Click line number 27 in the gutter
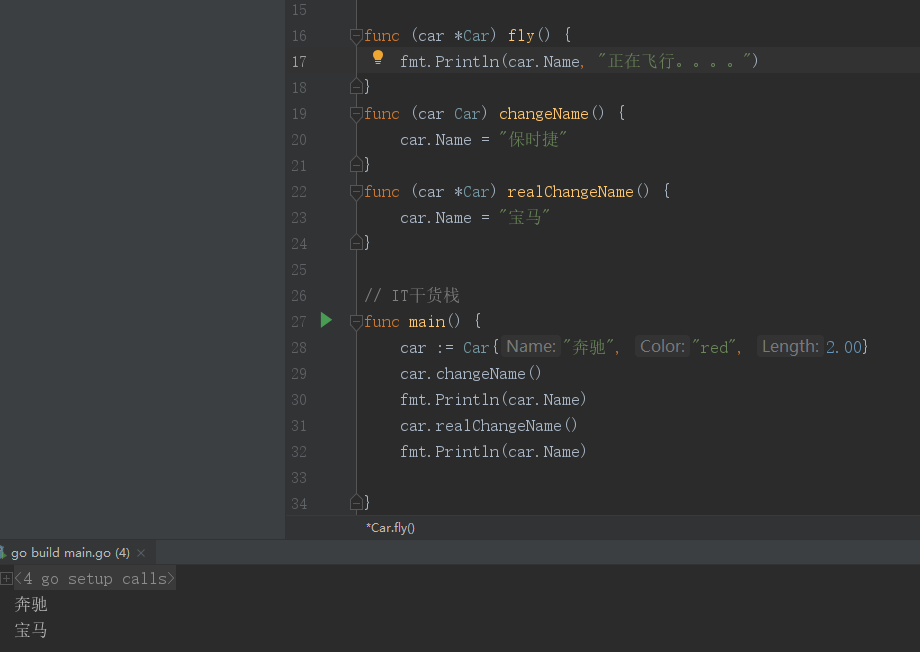920x652 pixels. (299, 322)
